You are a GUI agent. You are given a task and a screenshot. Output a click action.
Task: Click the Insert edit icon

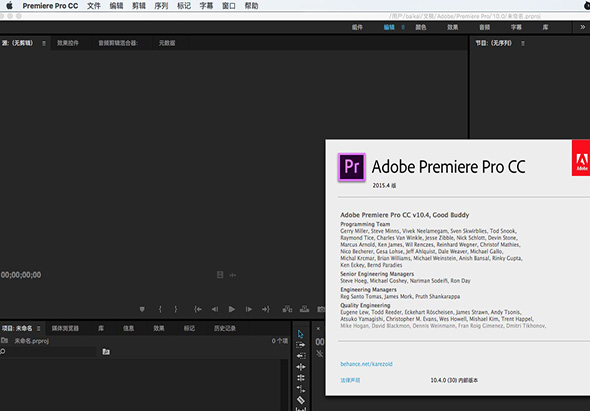(x=287, y=309)
